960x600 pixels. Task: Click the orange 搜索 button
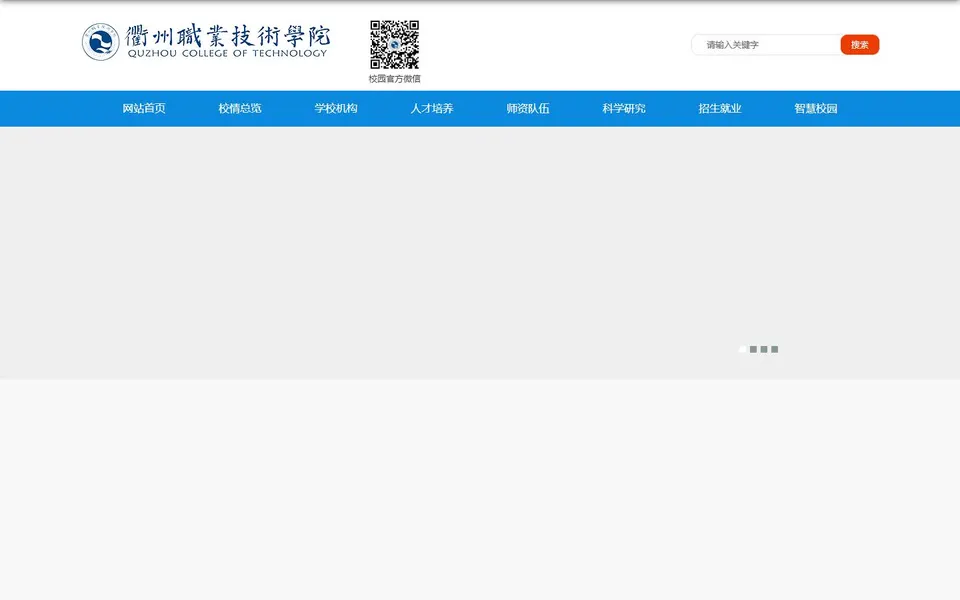[x=860, y=45]
